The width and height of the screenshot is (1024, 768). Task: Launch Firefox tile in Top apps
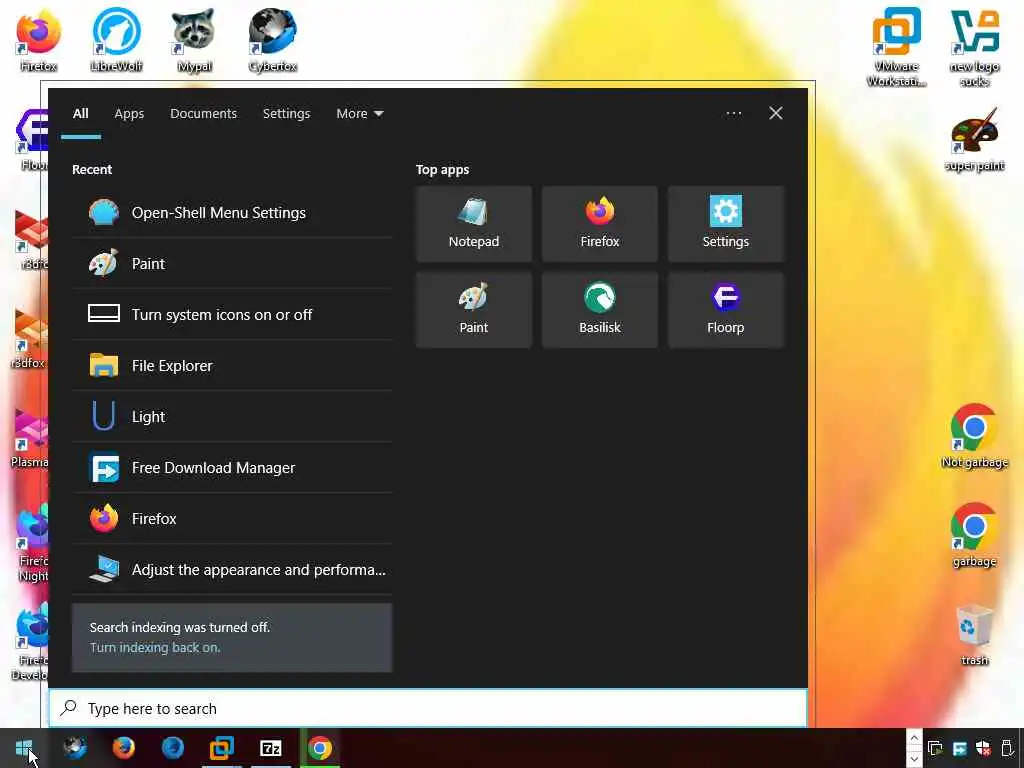click(600, 224)
